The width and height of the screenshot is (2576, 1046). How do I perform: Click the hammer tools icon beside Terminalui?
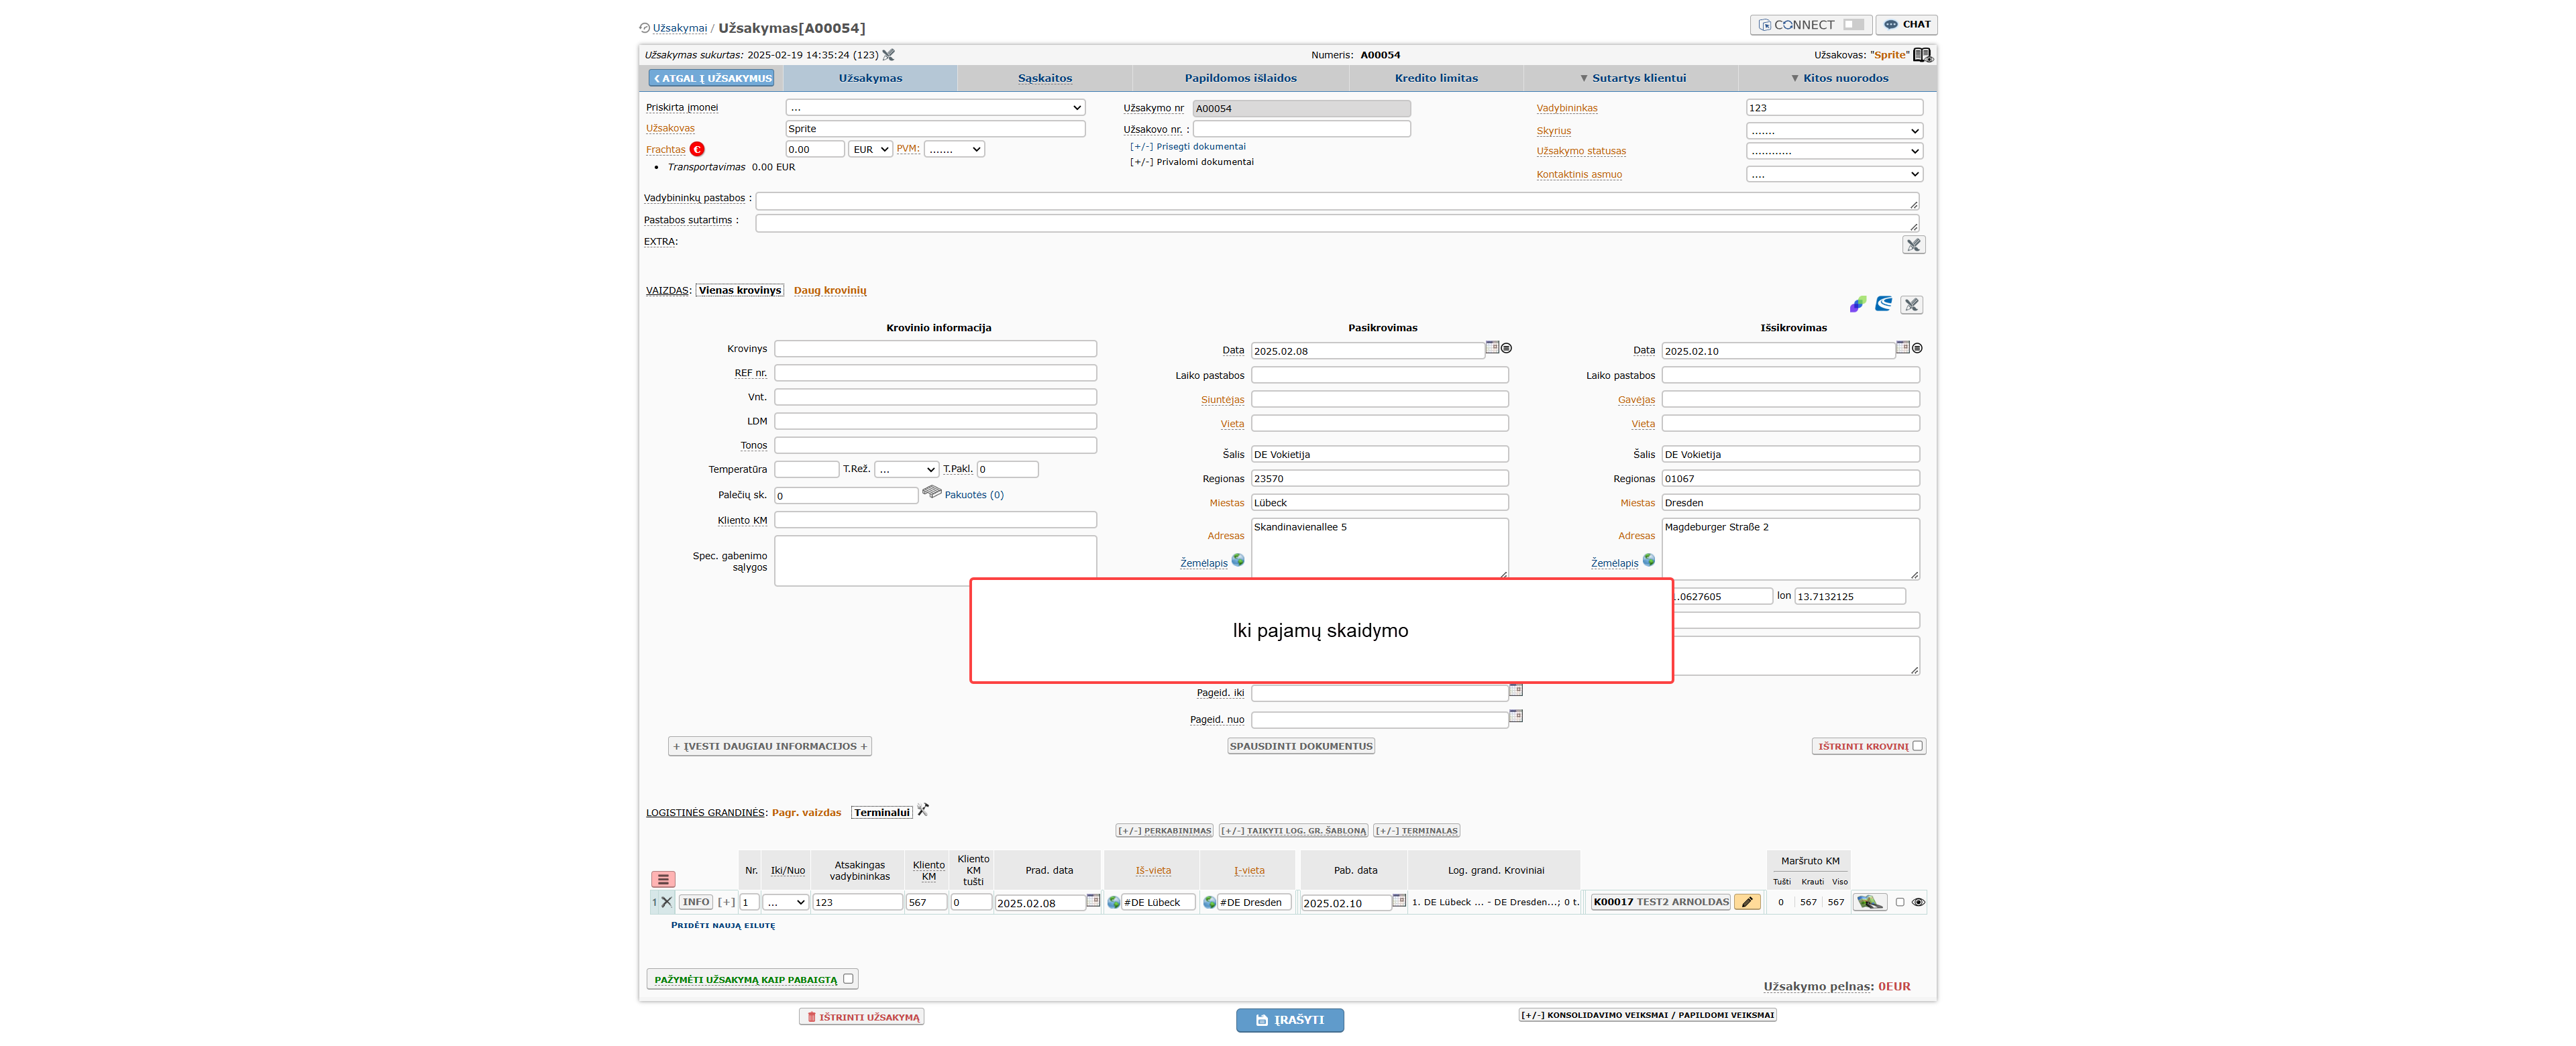point(923,810)
